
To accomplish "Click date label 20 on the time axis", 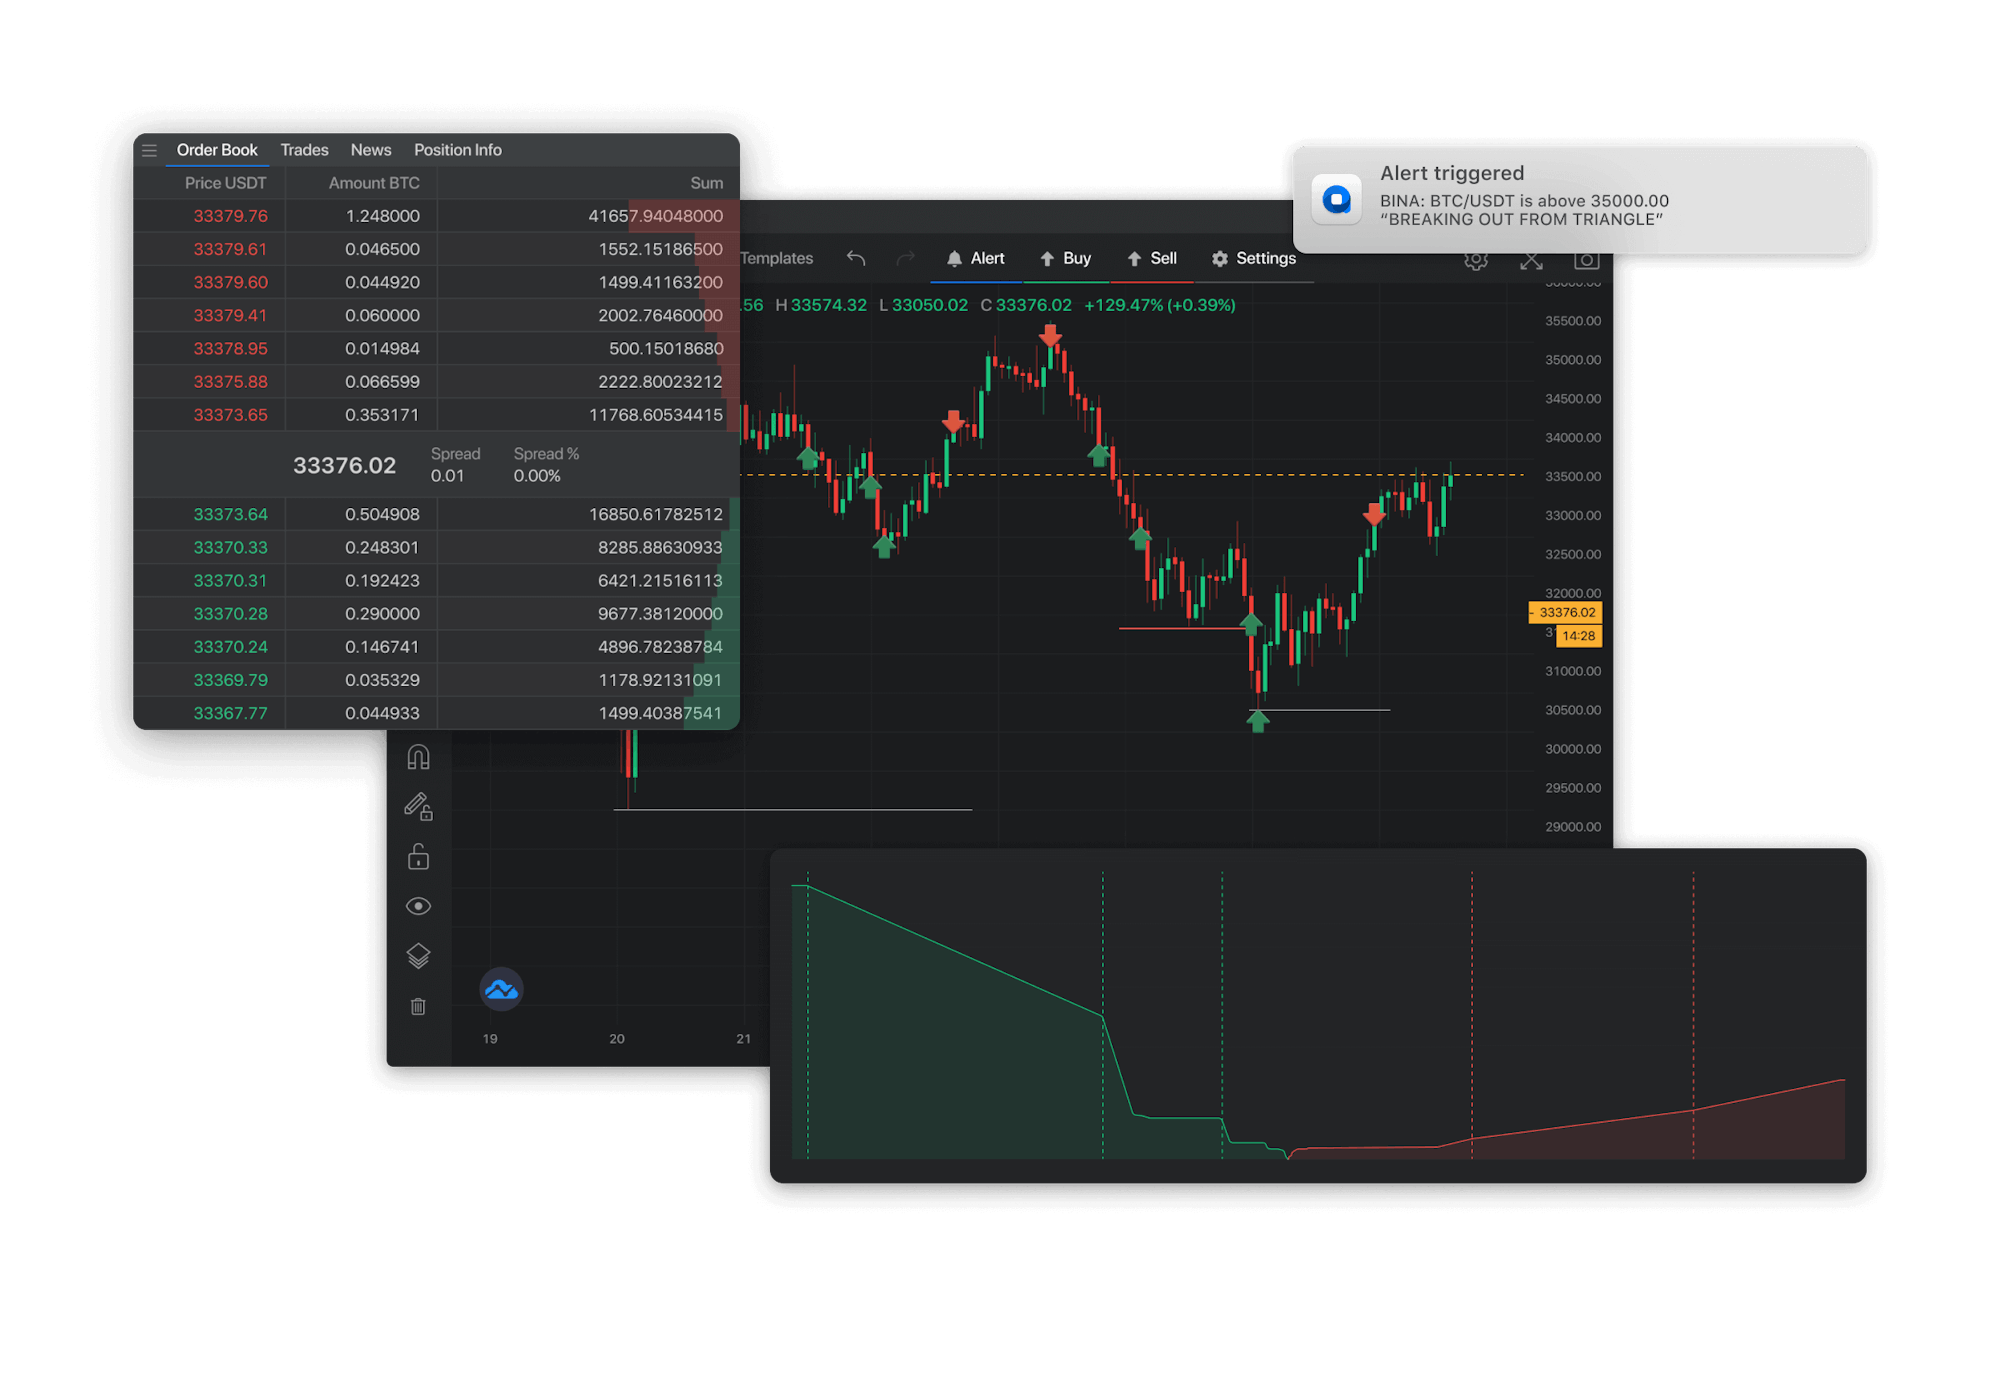I will point(617,1039).
